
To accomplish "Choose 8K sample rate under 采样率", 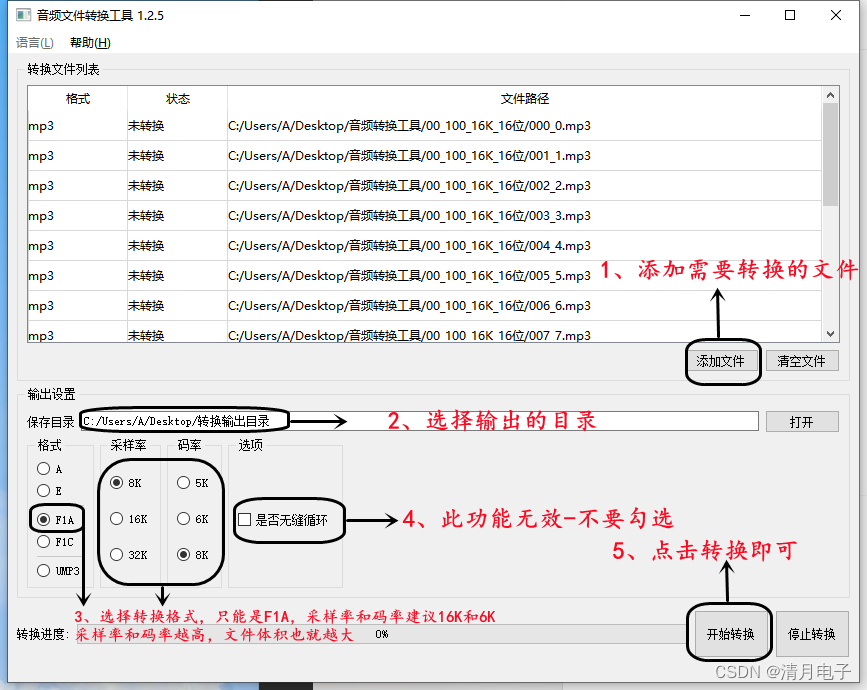I will click(x=126, y=483).
